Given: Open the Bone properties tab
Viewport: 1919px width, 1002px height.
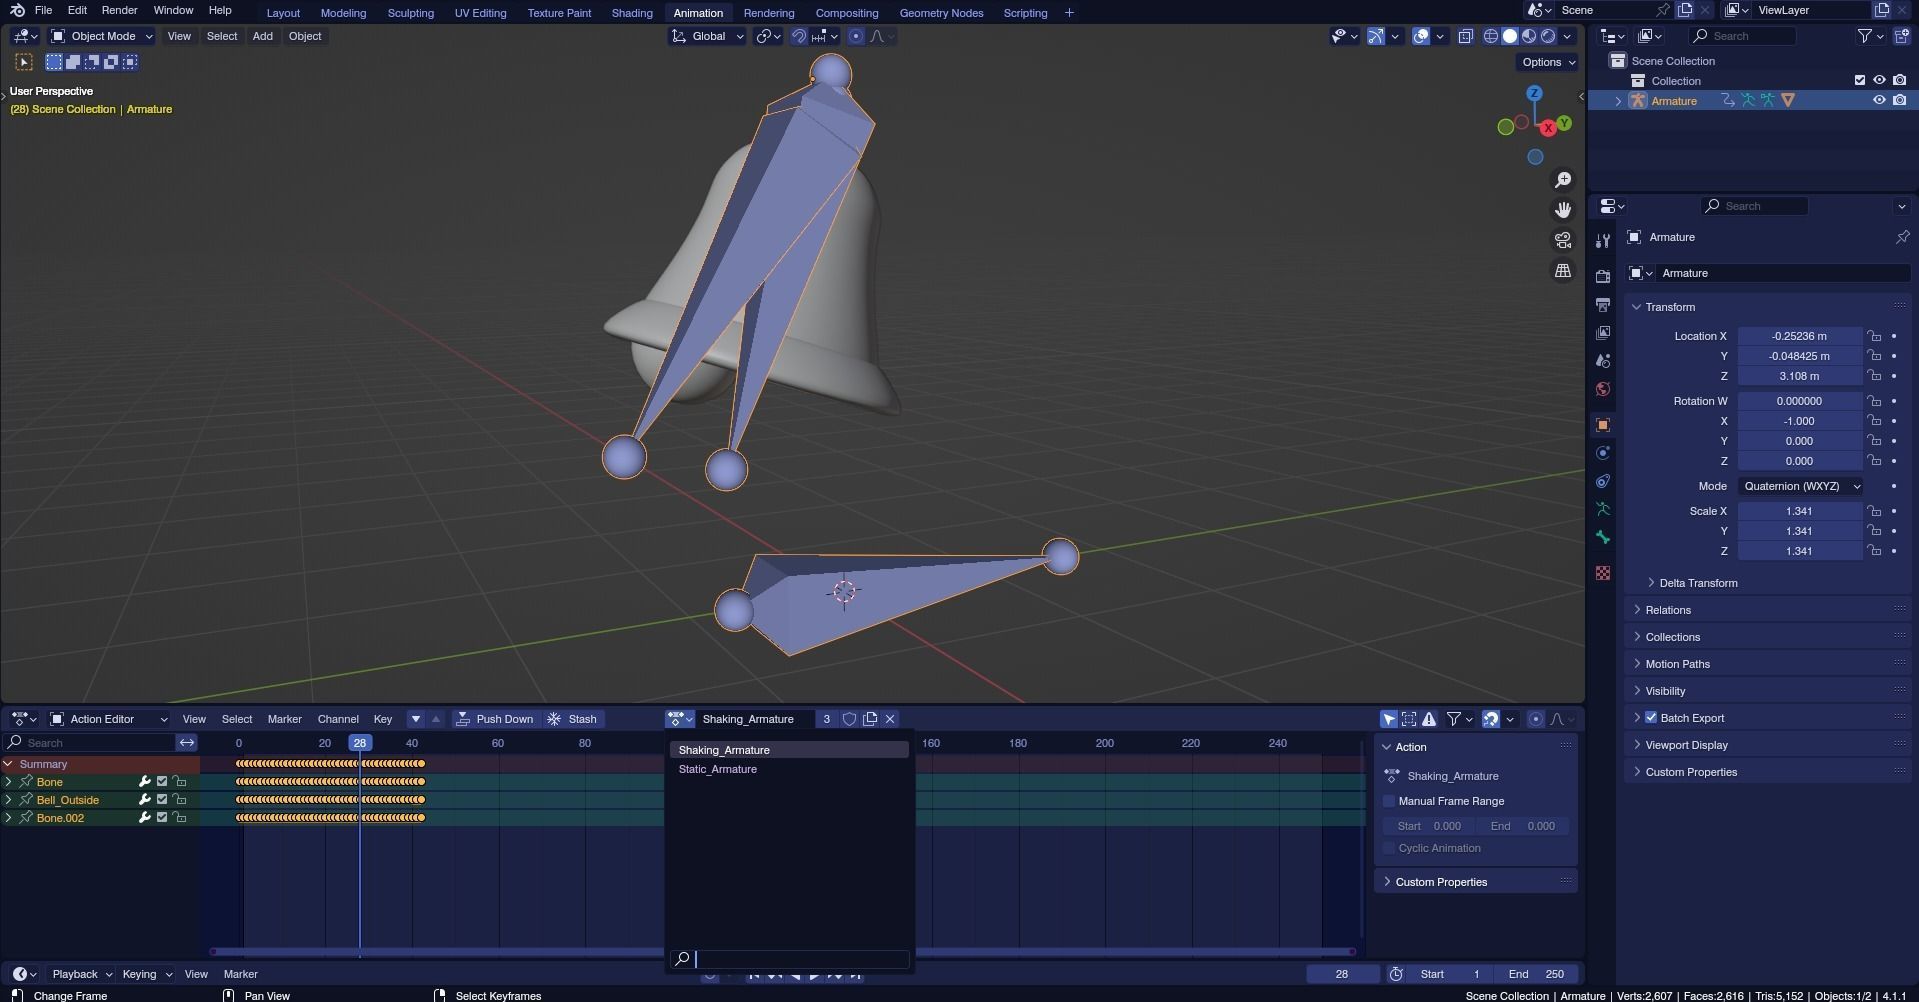Looking at the screenshot, I should click(x=1603, y=537).
